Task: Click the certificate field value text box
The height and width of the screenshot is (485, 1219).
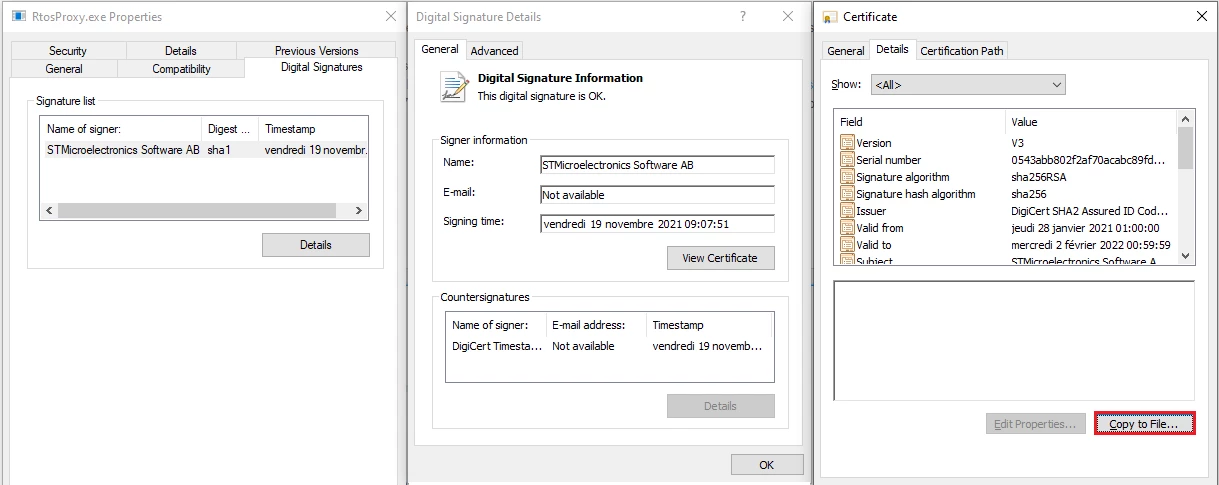Action: click(1014, 341)
